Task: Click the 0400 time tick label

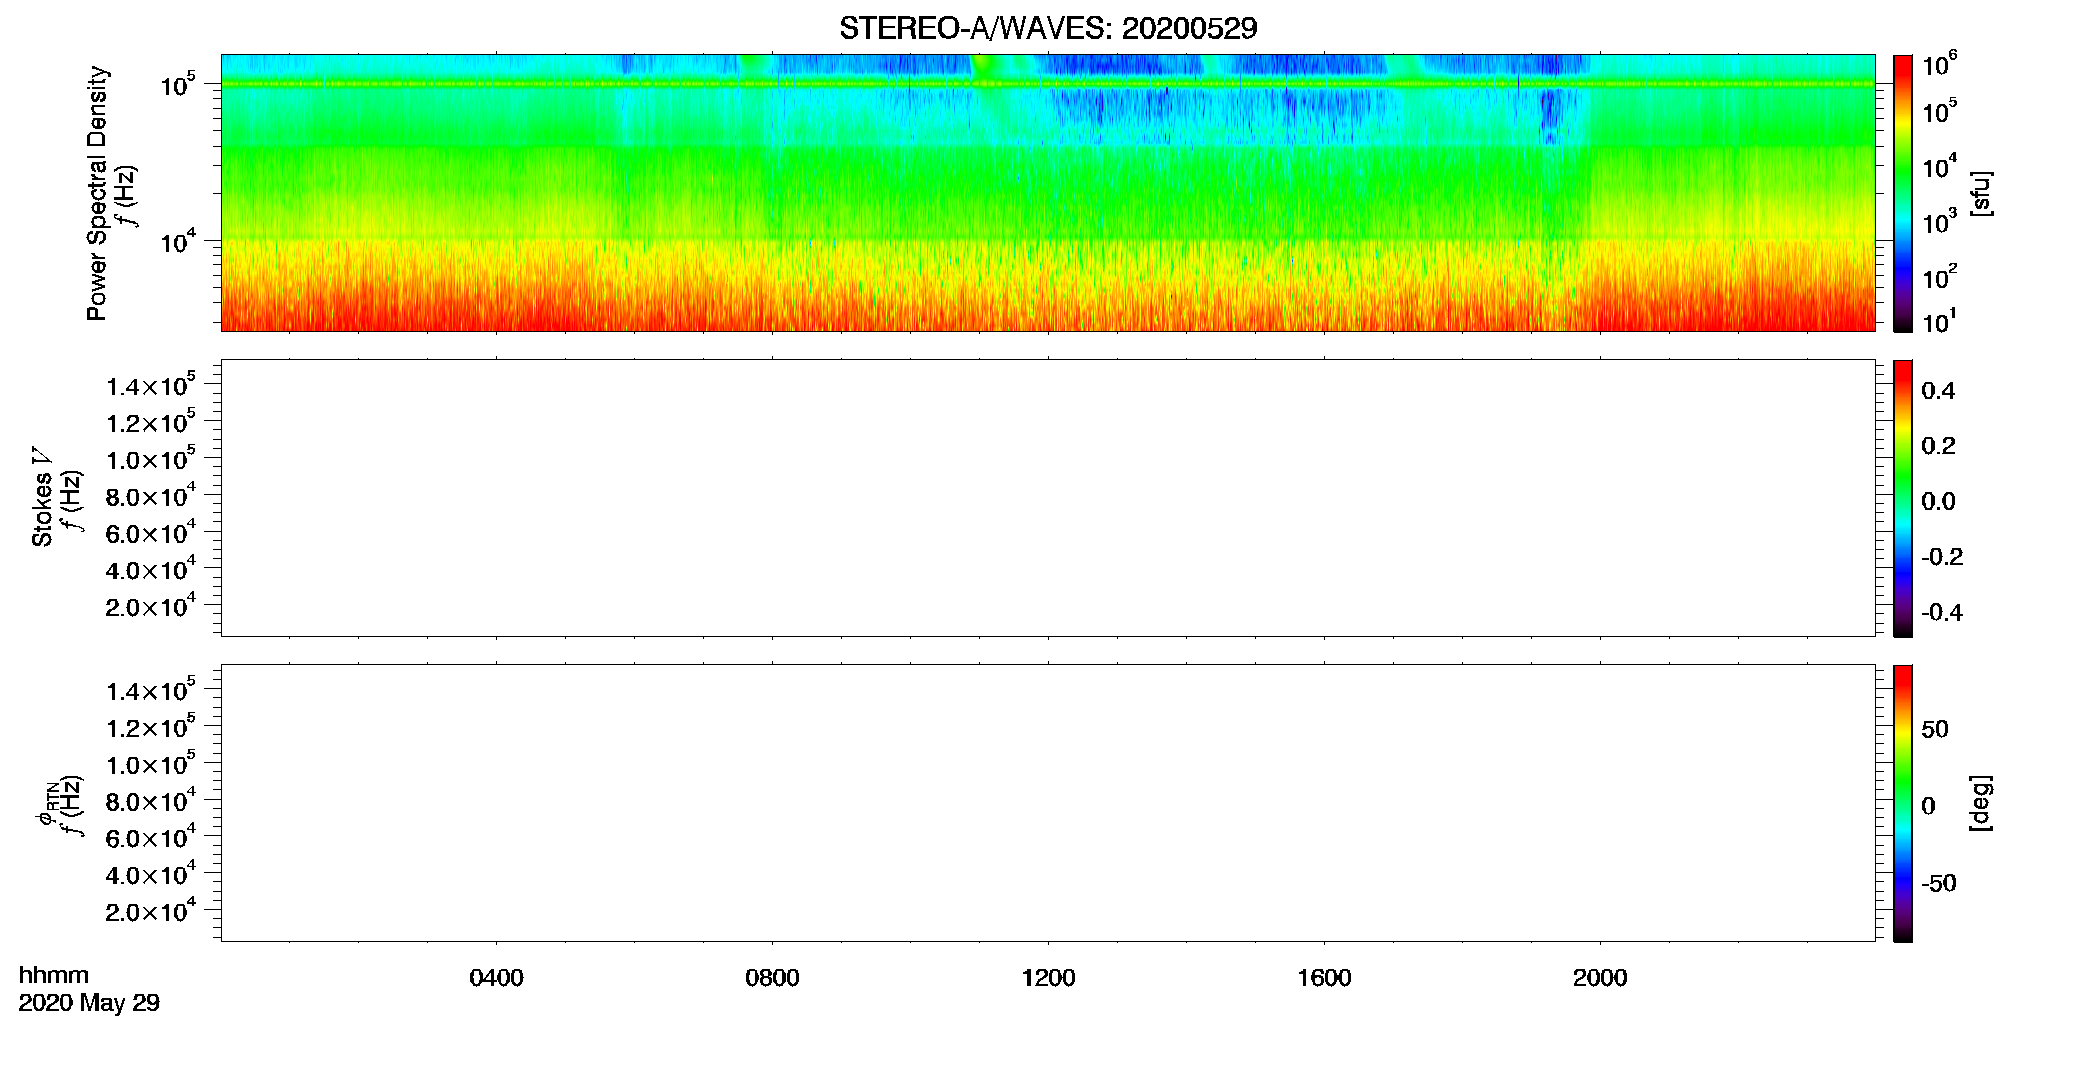Action: click(x=496, y=978)
